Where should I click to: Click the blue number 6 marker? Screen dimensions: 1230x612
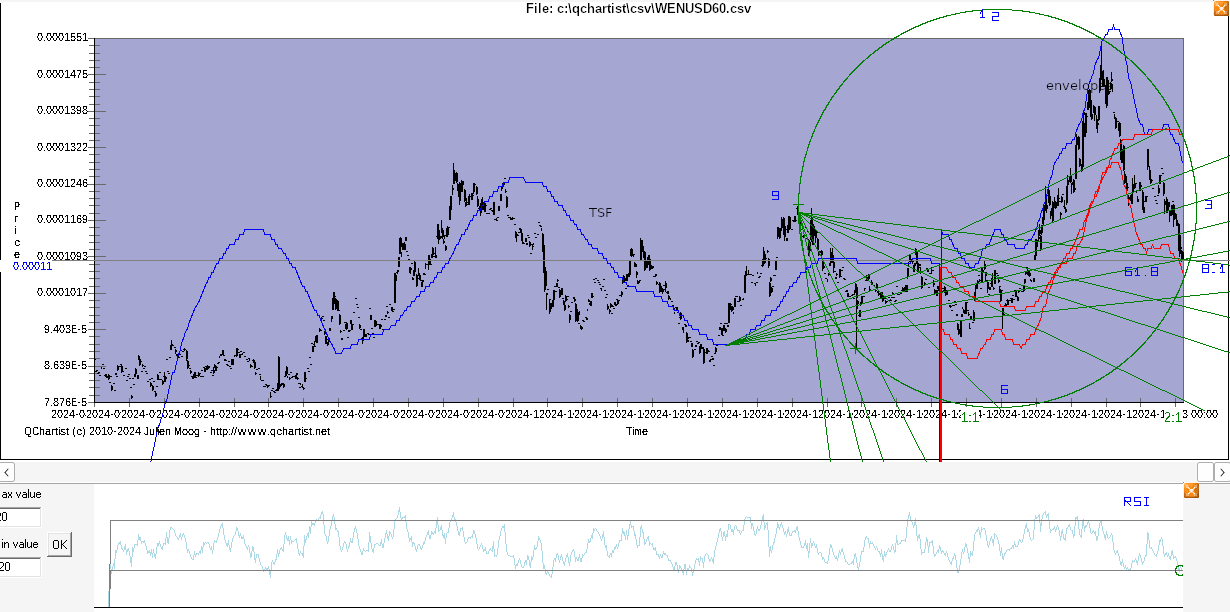click(1004, 389)
